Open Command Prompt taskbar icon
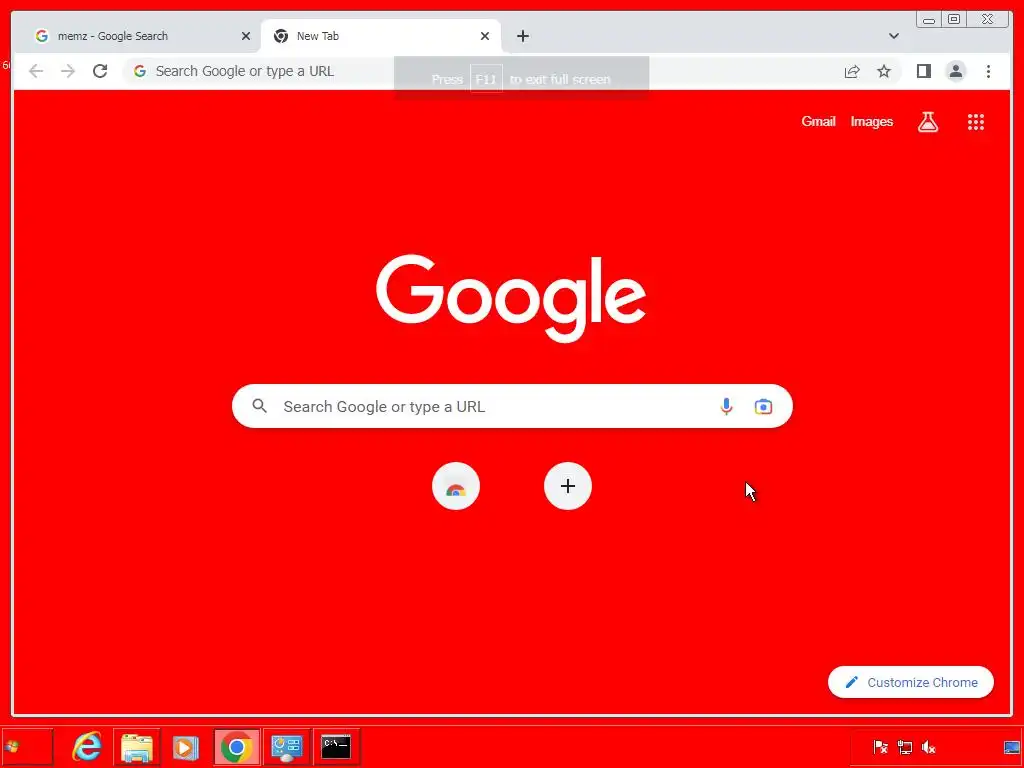 [x=336, y=746]
